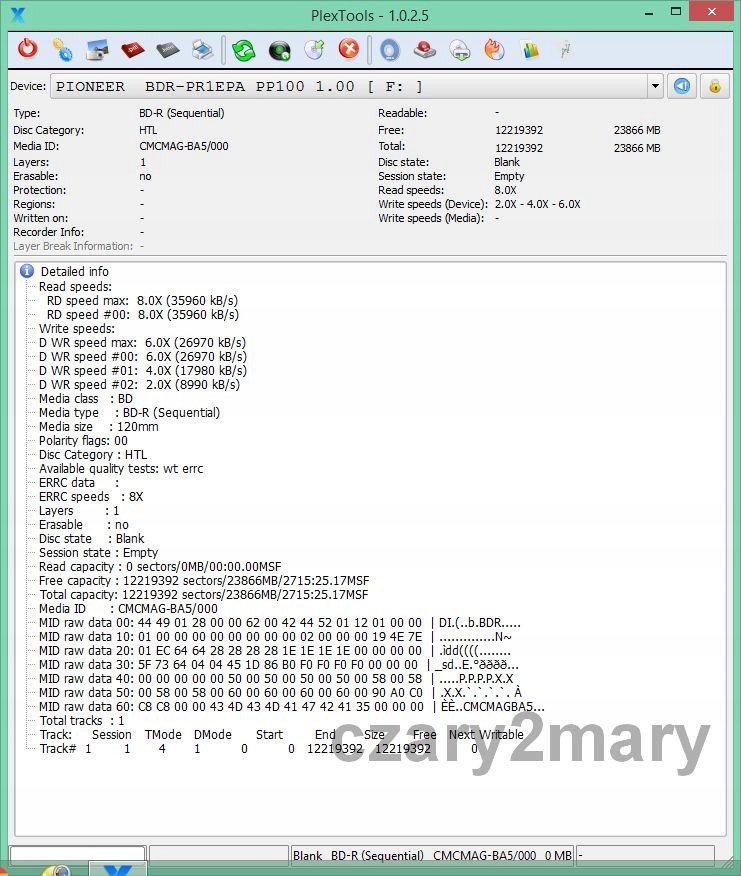This screenshot has height=876, width=741.
Task: Select the PIONEER BDR-PR1EPA device field
Action: pyautogui.click(x=350, y=86)
